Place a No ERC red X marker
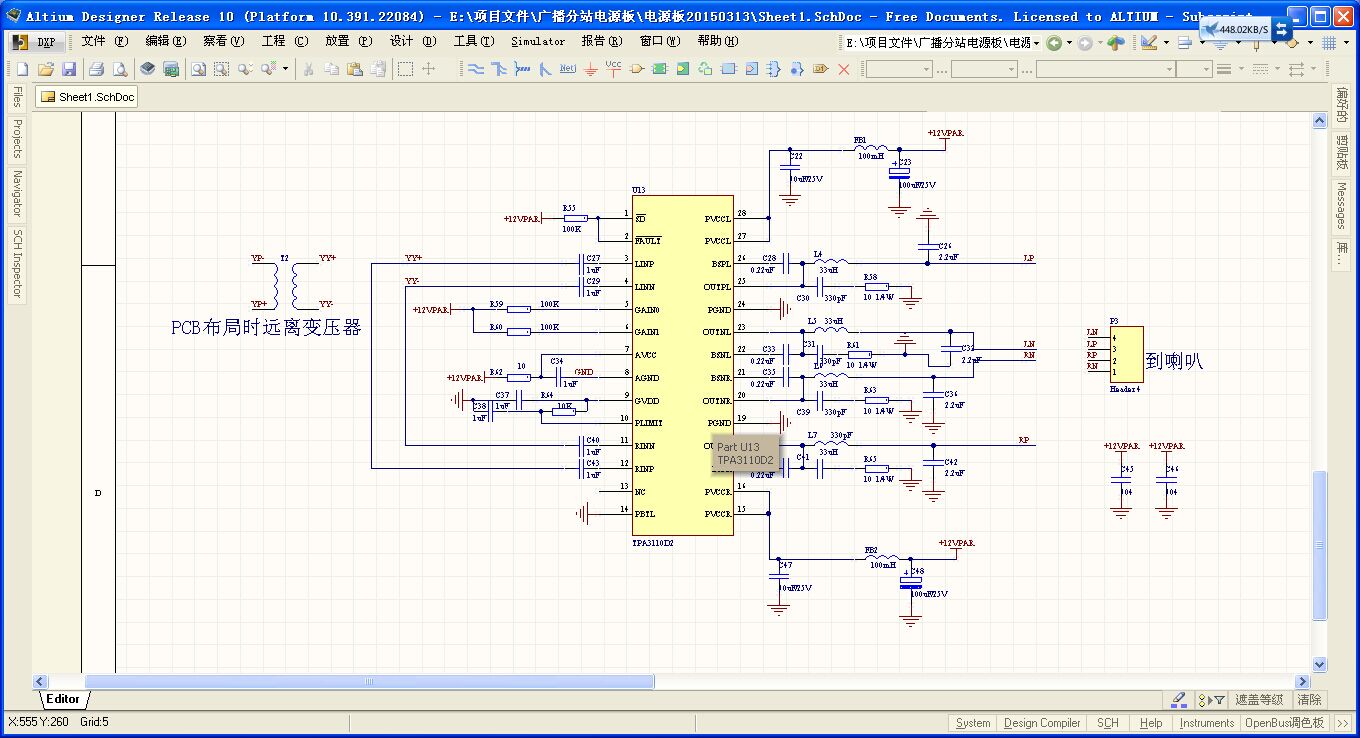The height and width of the screenshot is (738, 1360). point(844,69)
